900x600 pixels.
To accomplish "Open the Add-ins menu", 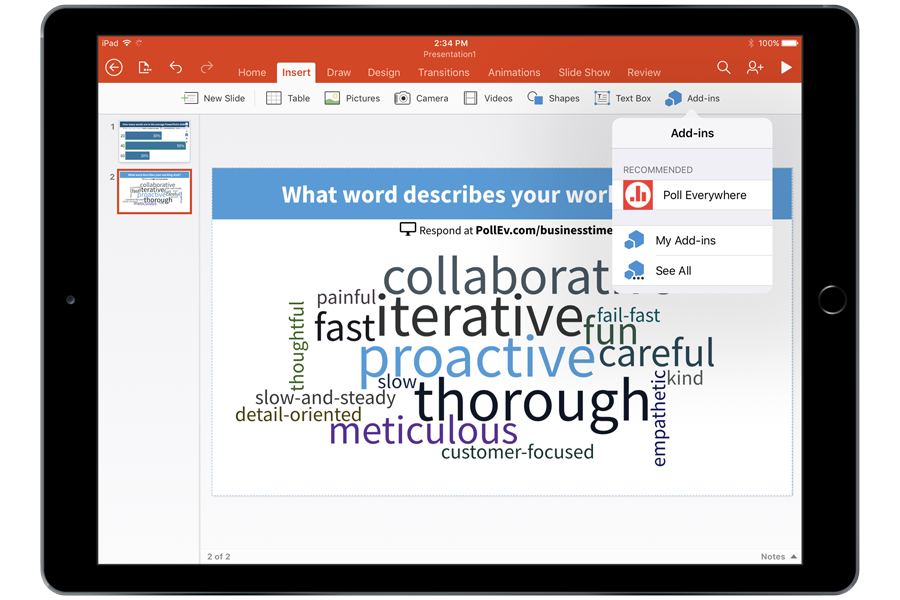I will (693, 98).
